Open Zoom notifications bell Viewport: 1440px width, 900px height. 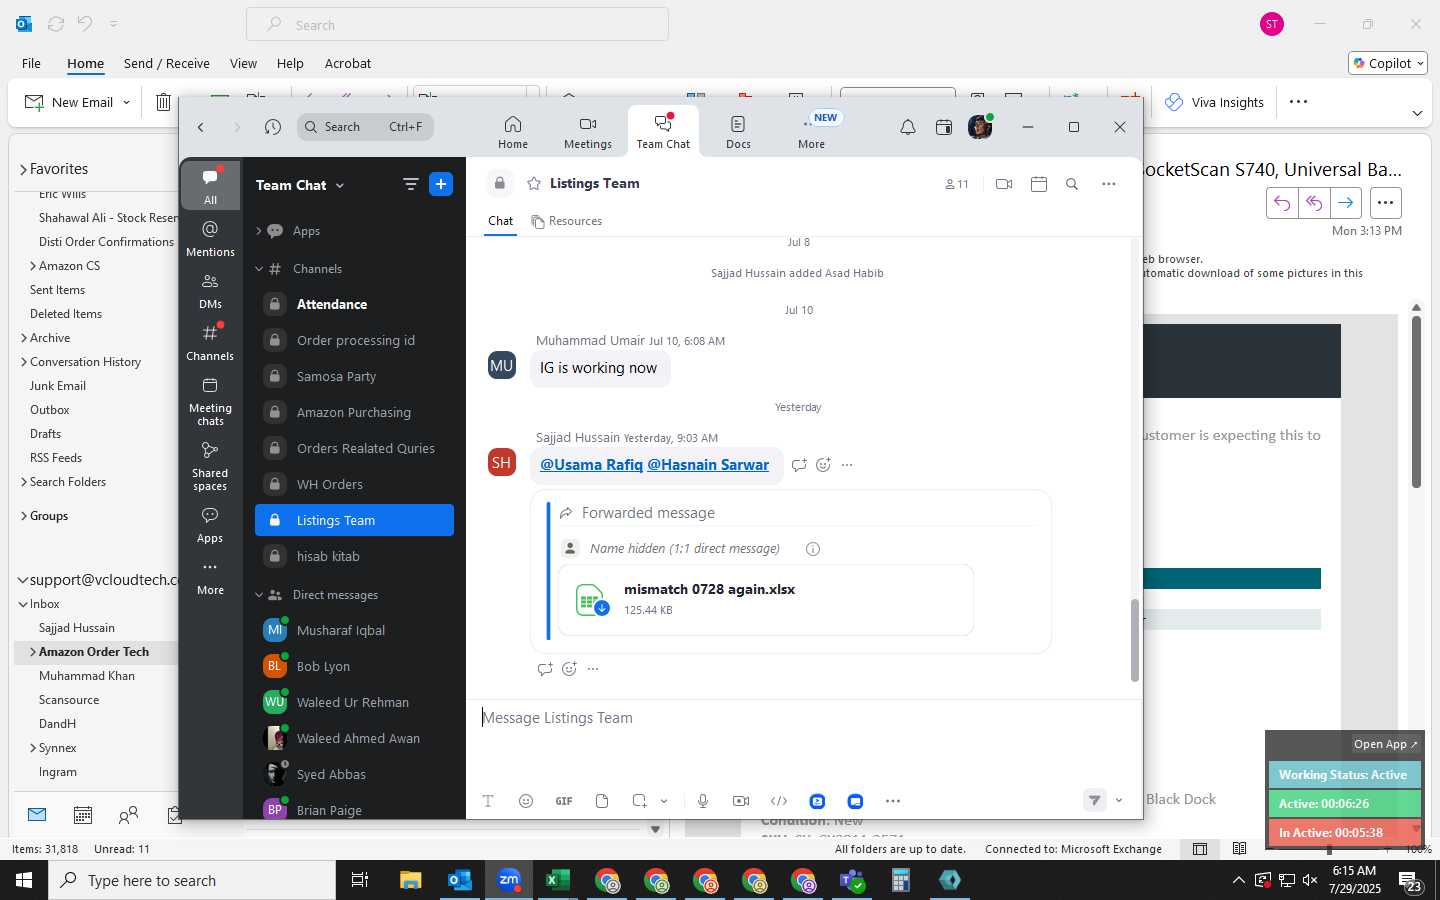pos(908,127)
